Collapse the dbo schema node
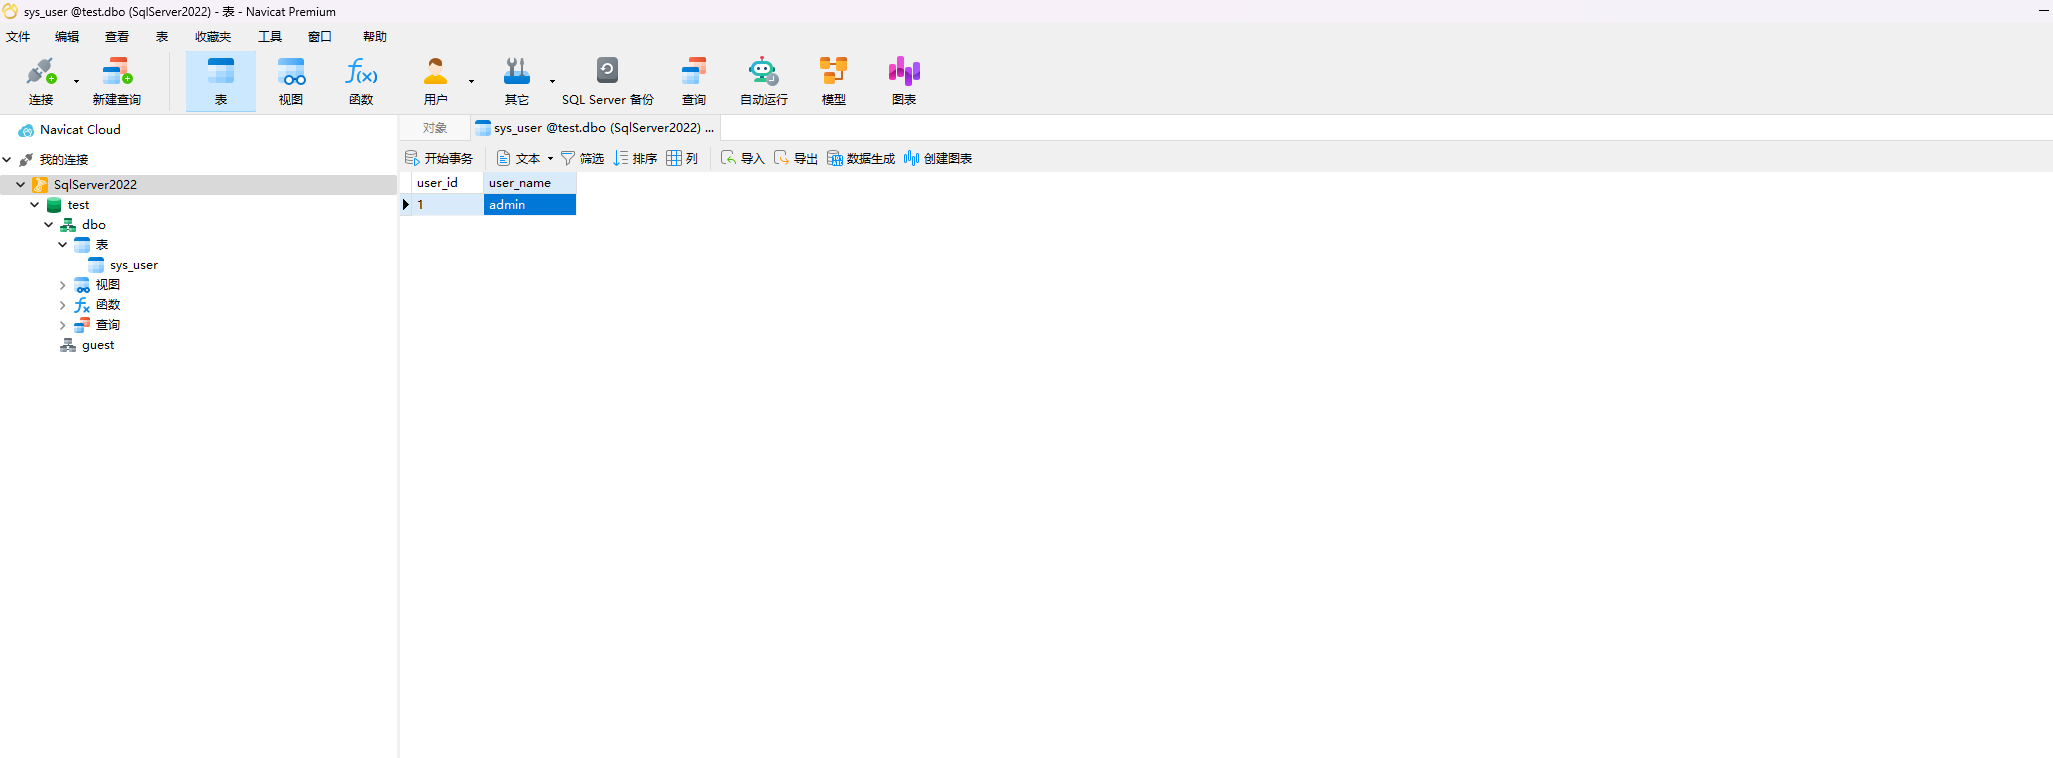Image resolution: width=2053 pixels, height=758 pixels. pos(48,225)
